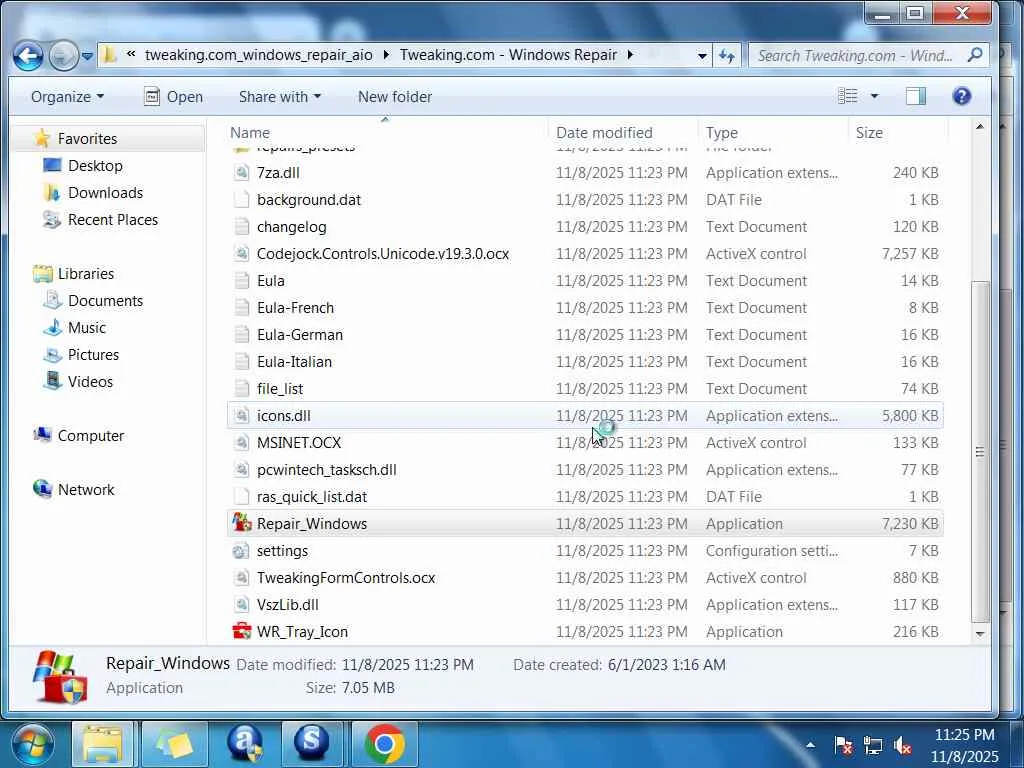Image resolution: width=1024 pixels, height=768 pixels.
Task: Click the Change your view icon
Action: point(848,96)
